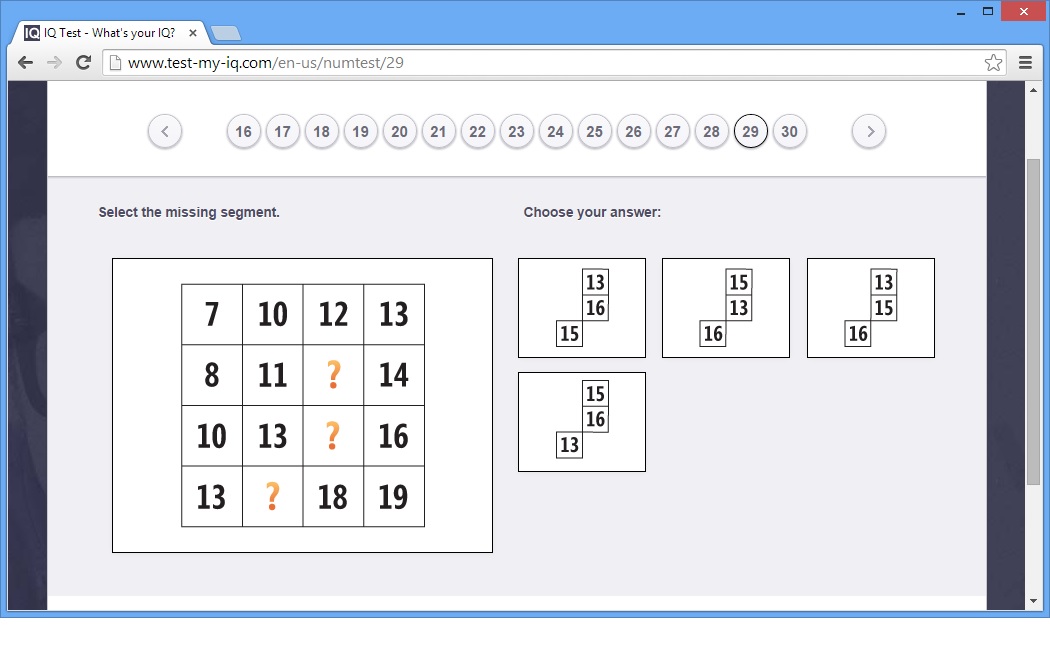Jump to question 20
Screen dimensions: 1050x672
click(x=400, y=131)
